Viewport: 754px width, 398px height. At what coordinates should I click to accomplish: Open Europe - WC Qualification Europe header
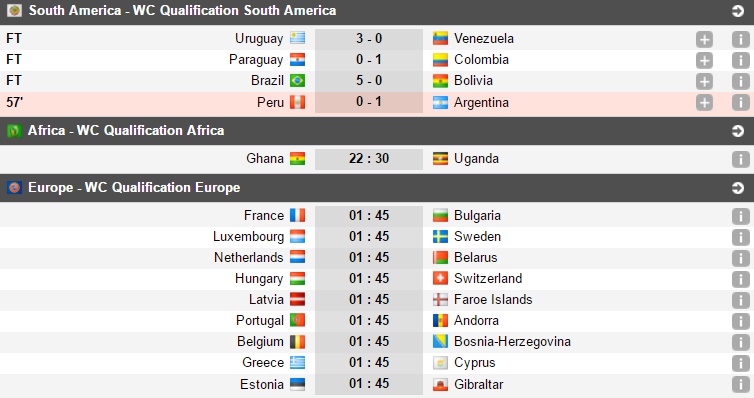point(134,187)
